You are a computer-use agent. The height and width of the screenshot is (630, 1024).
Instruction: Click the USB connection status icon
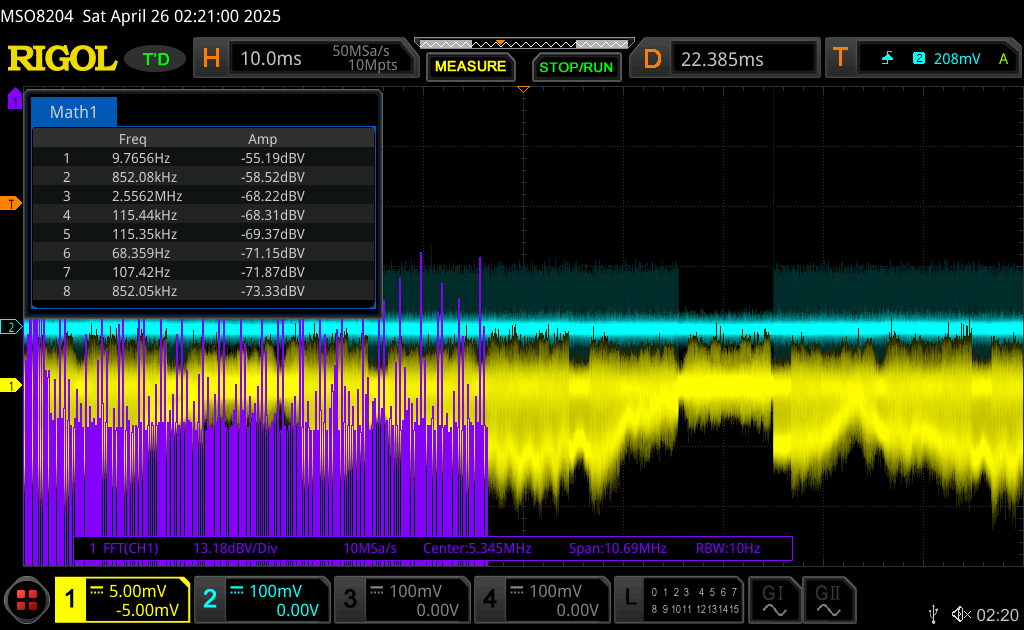[934, 614]
